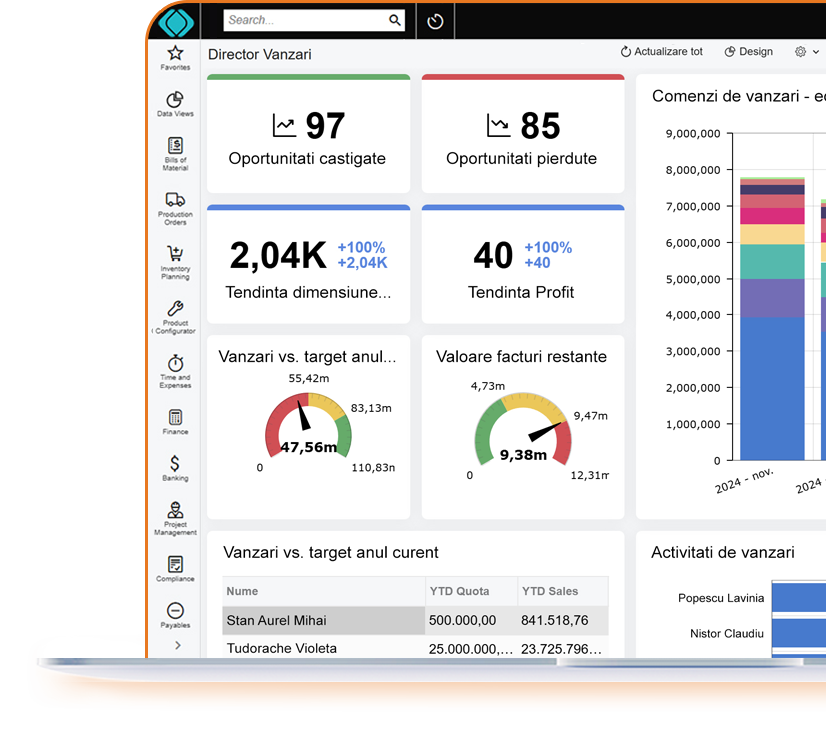Click the Design button
Screen dimensions: 826x732
click(x=748, y=52)
